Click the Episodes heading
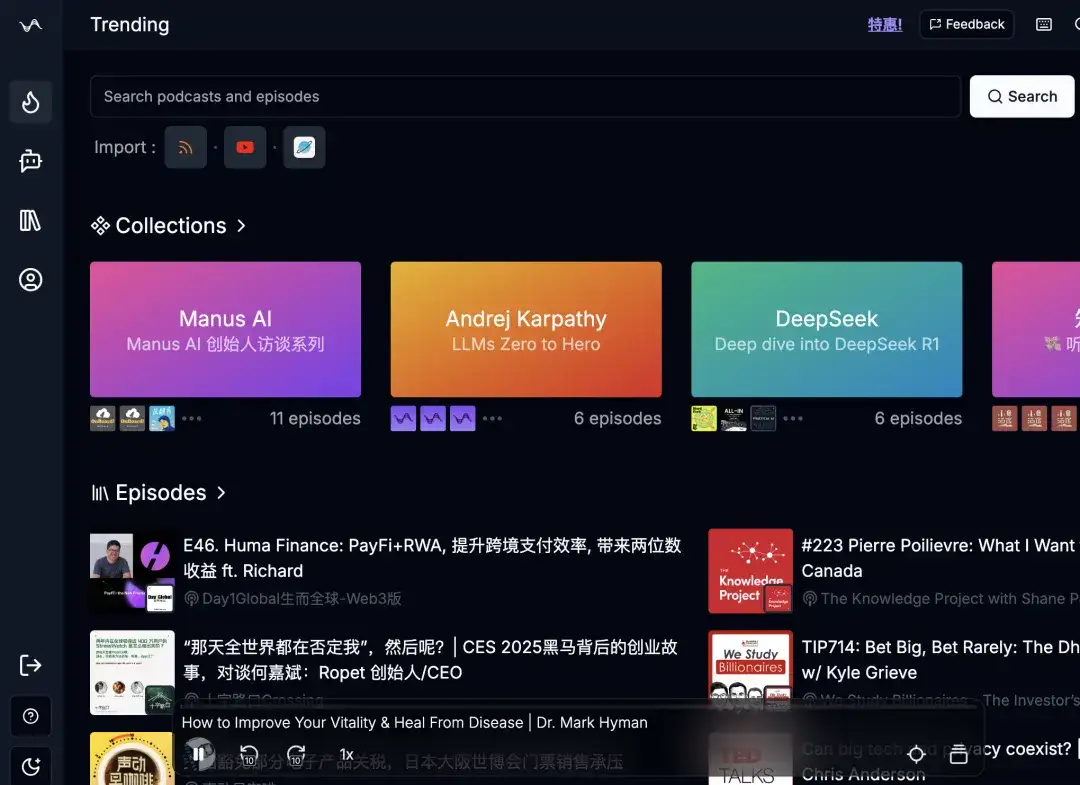The height and width of the screenshot is (785, 1080). (x=160, y=493)
